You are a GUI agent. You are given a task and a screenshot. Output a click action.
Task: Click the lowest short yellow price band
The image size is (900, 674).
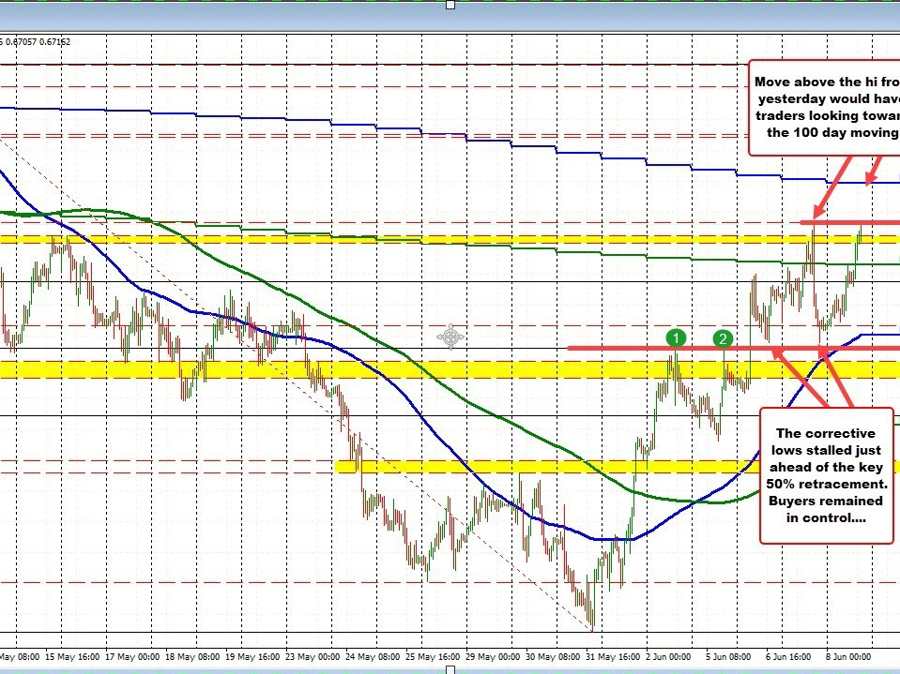500,466
